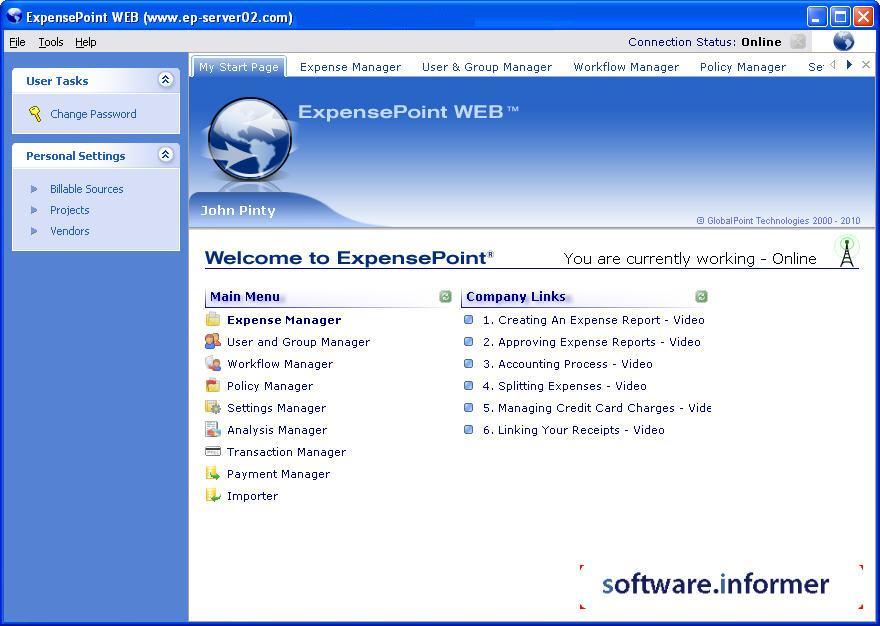Open the Analysis Manager link

click(x=277, y=429)
